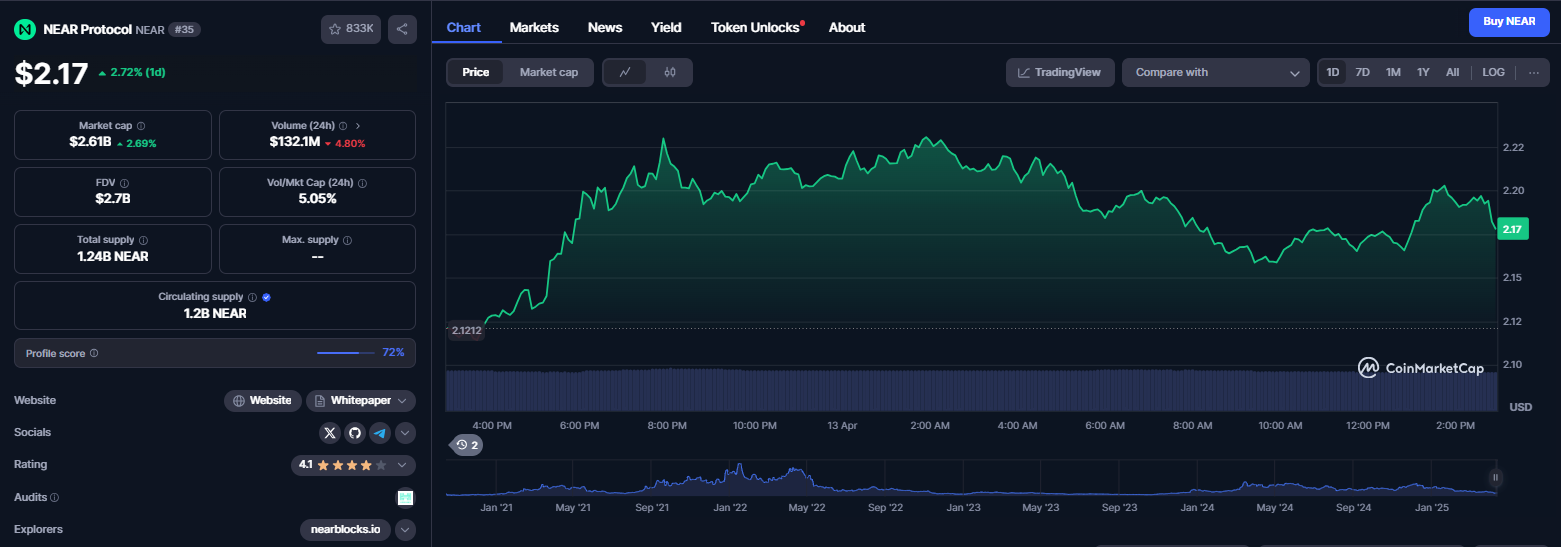Expand the Whitepaper dropdown
This screenshot has height=547, width=1561.
(x=361, y=401)
